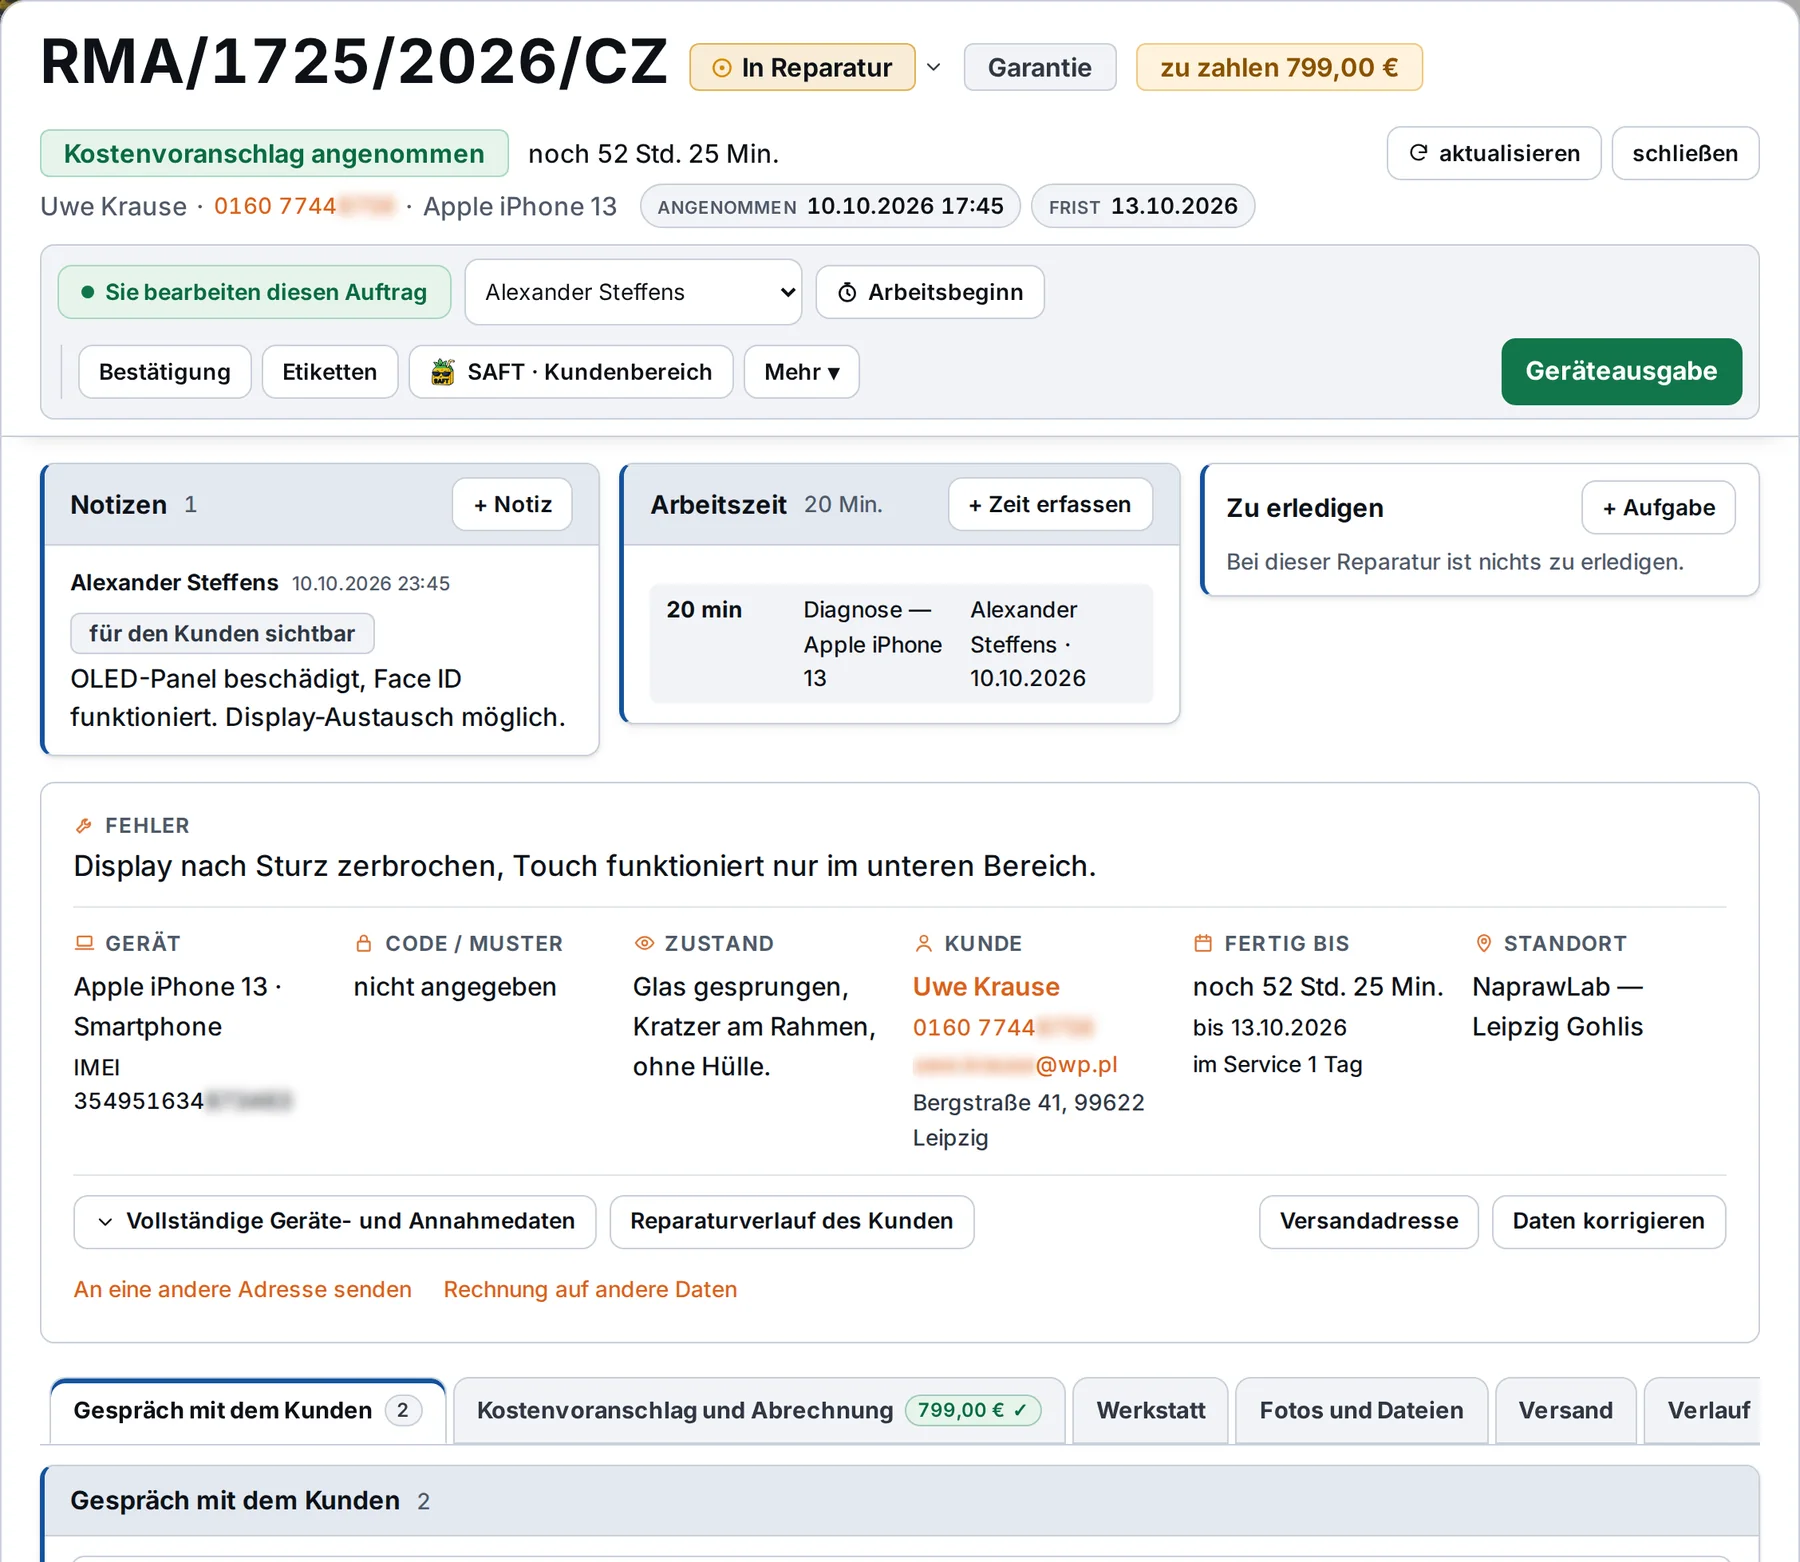
Task: Click the orange phone number under Kunde
Action: tap(1003, 1027)
